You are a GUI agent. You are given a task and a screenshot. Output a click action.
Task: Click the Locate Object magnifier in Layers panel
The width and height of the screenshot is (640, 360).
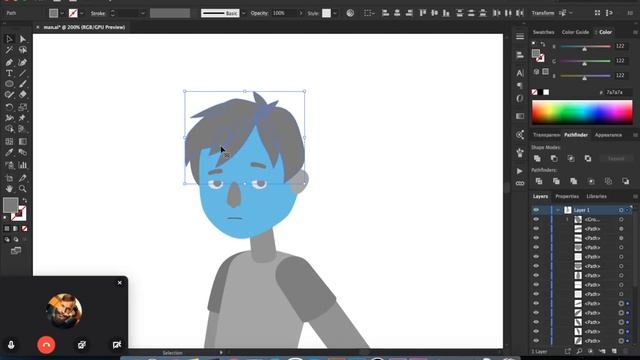579,351
